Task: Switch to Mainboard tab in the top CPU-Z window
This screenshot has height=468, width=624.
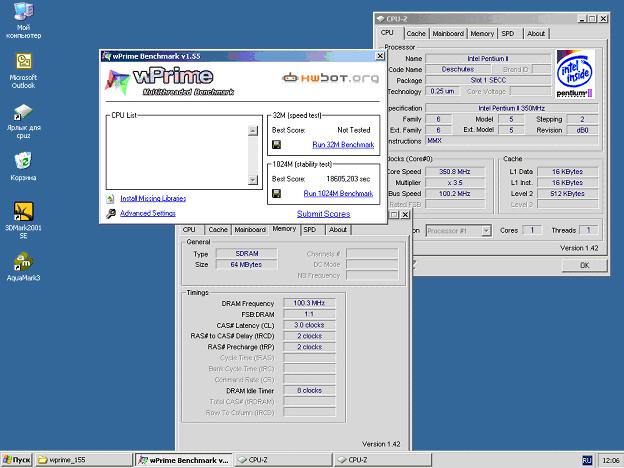Action: 448,34
